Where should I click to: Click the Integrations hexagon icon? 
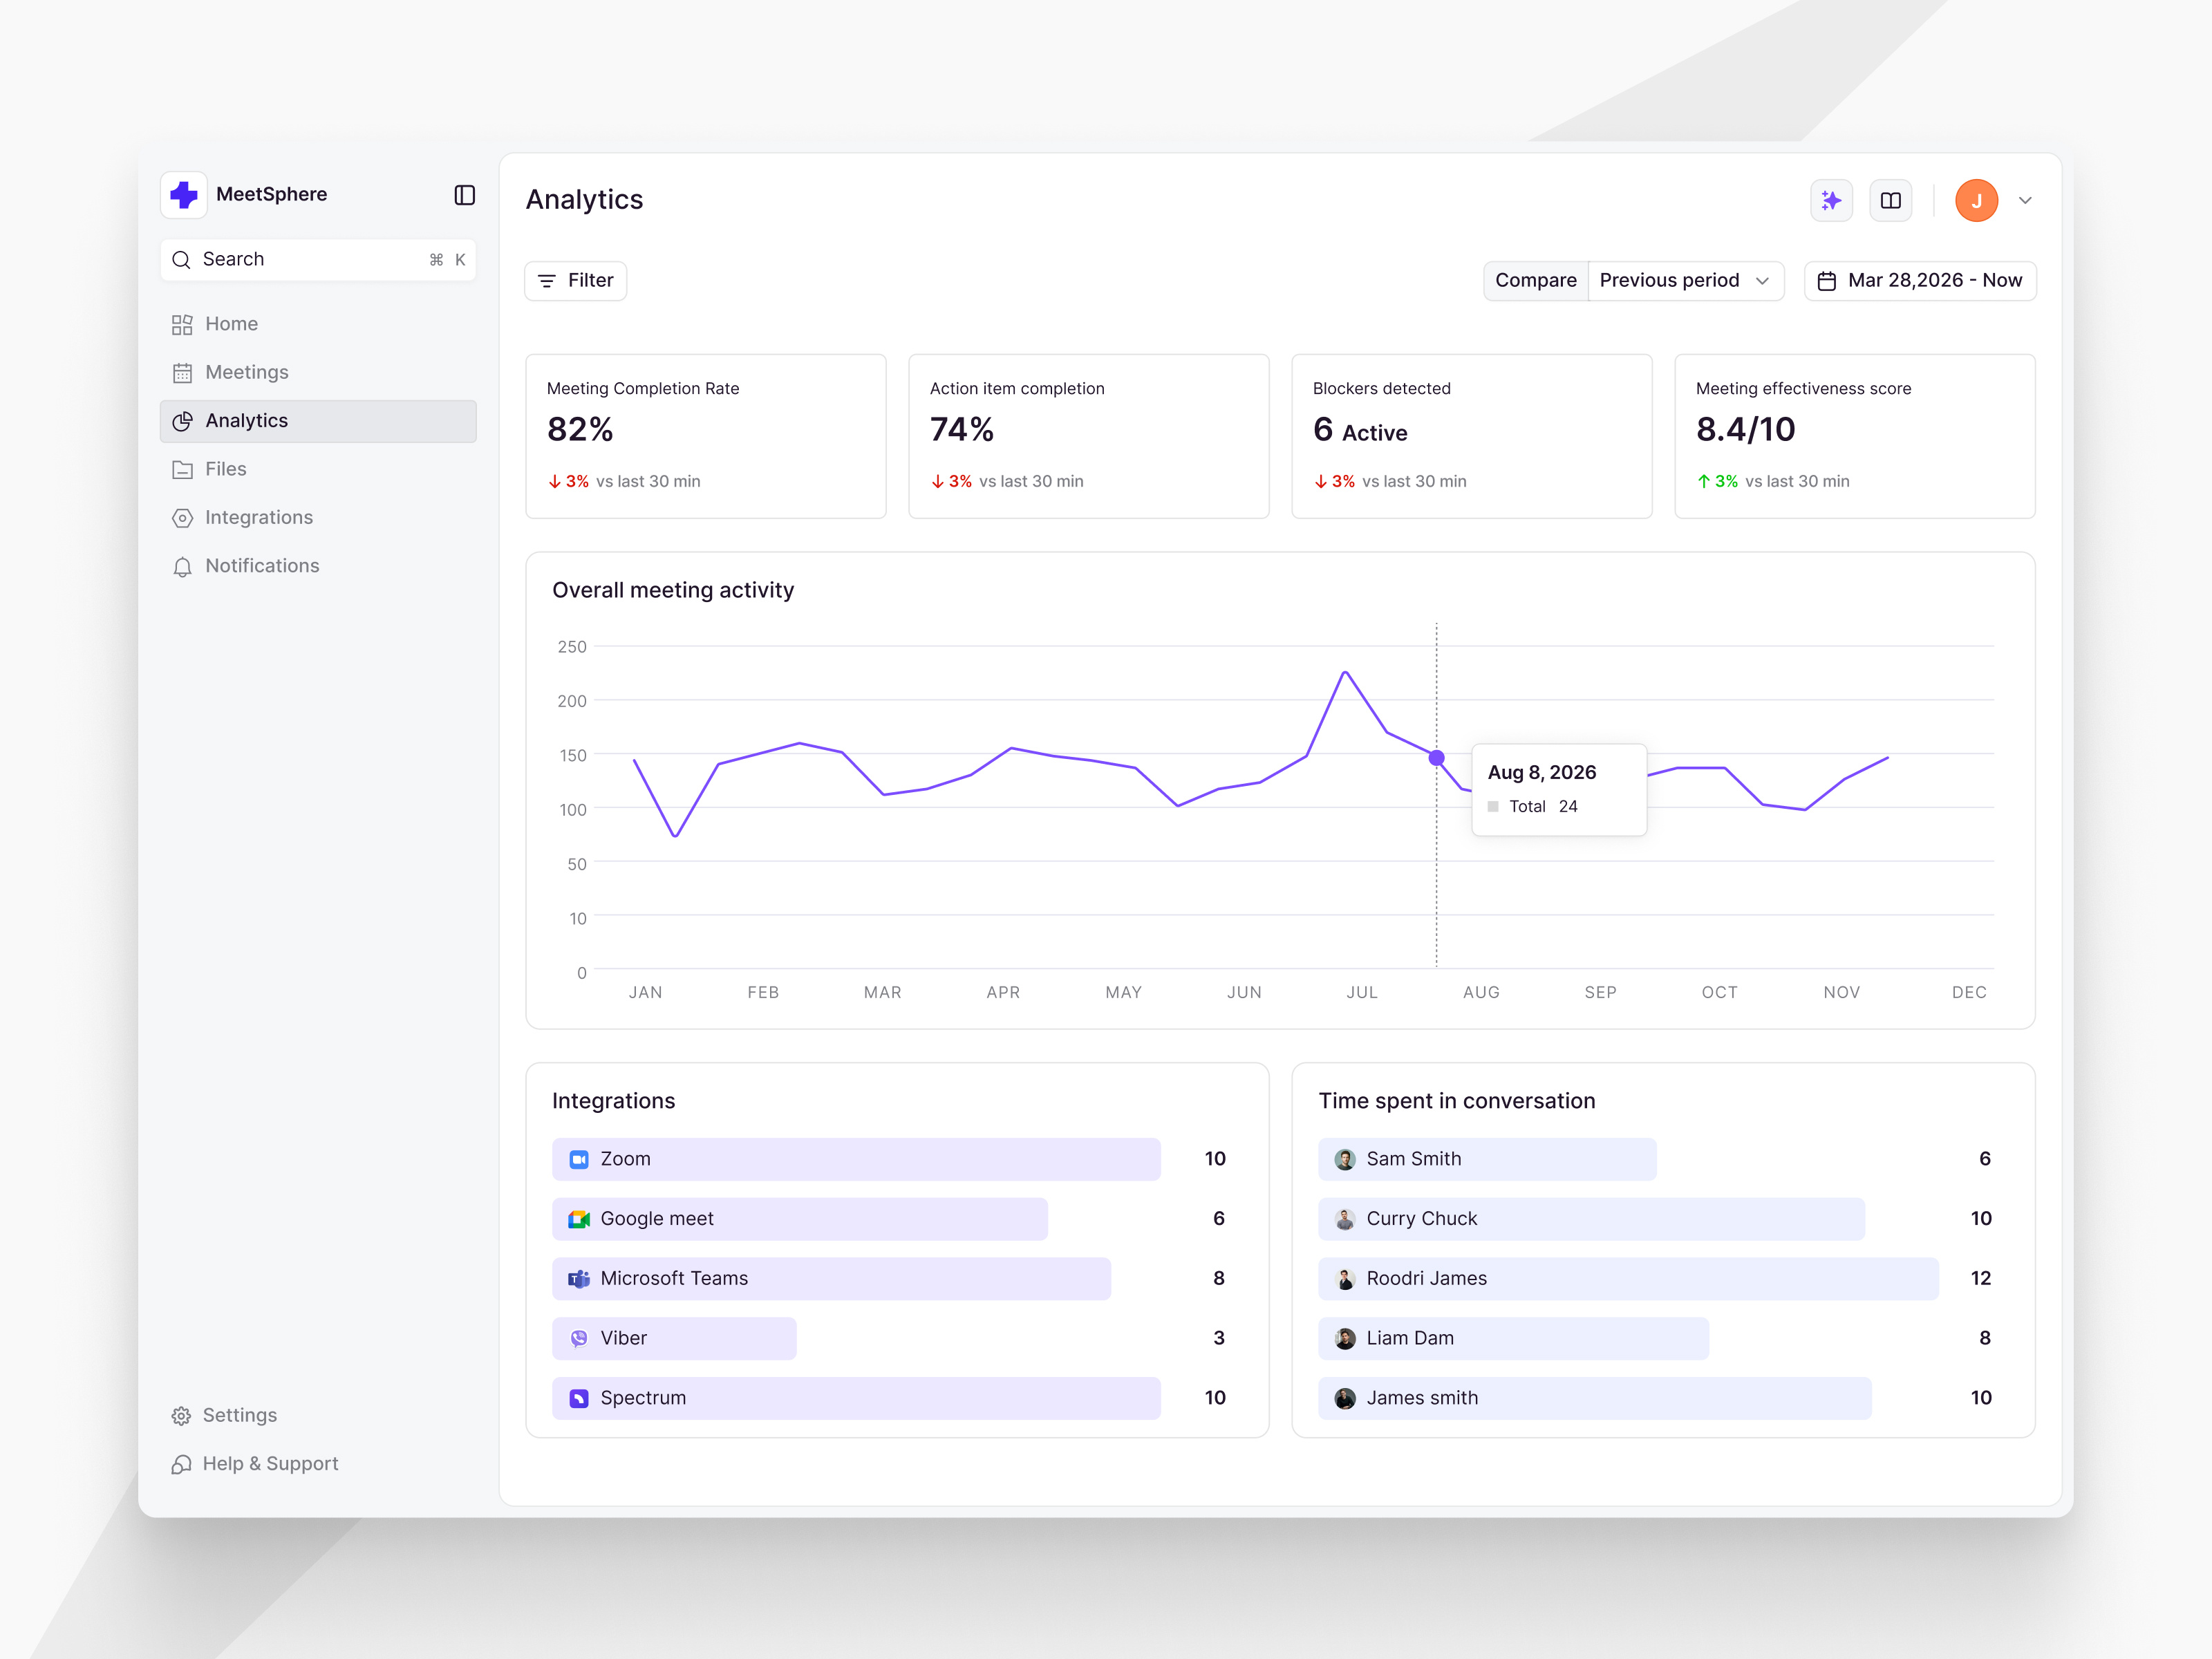tap(182, 518)
